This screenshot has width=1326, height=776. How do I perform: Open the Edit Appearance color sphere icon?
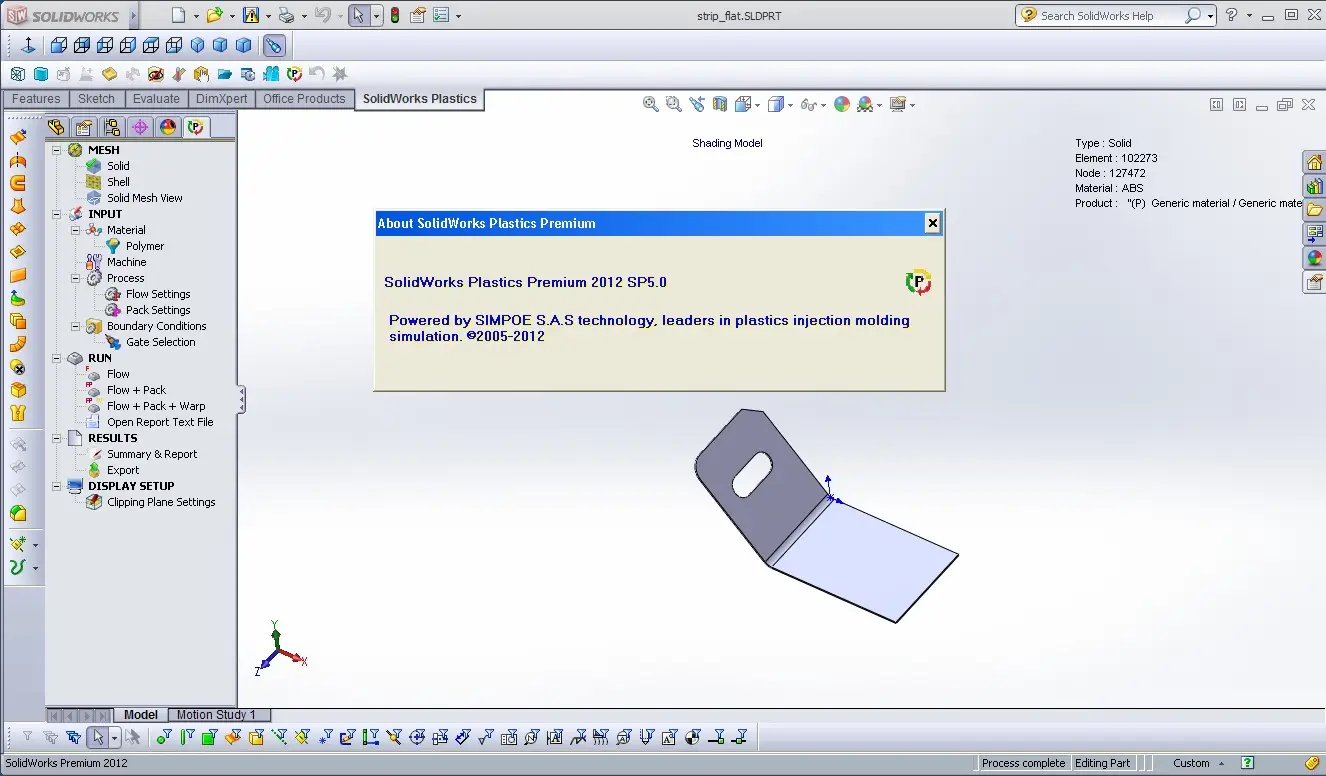(x=842, y=104)
